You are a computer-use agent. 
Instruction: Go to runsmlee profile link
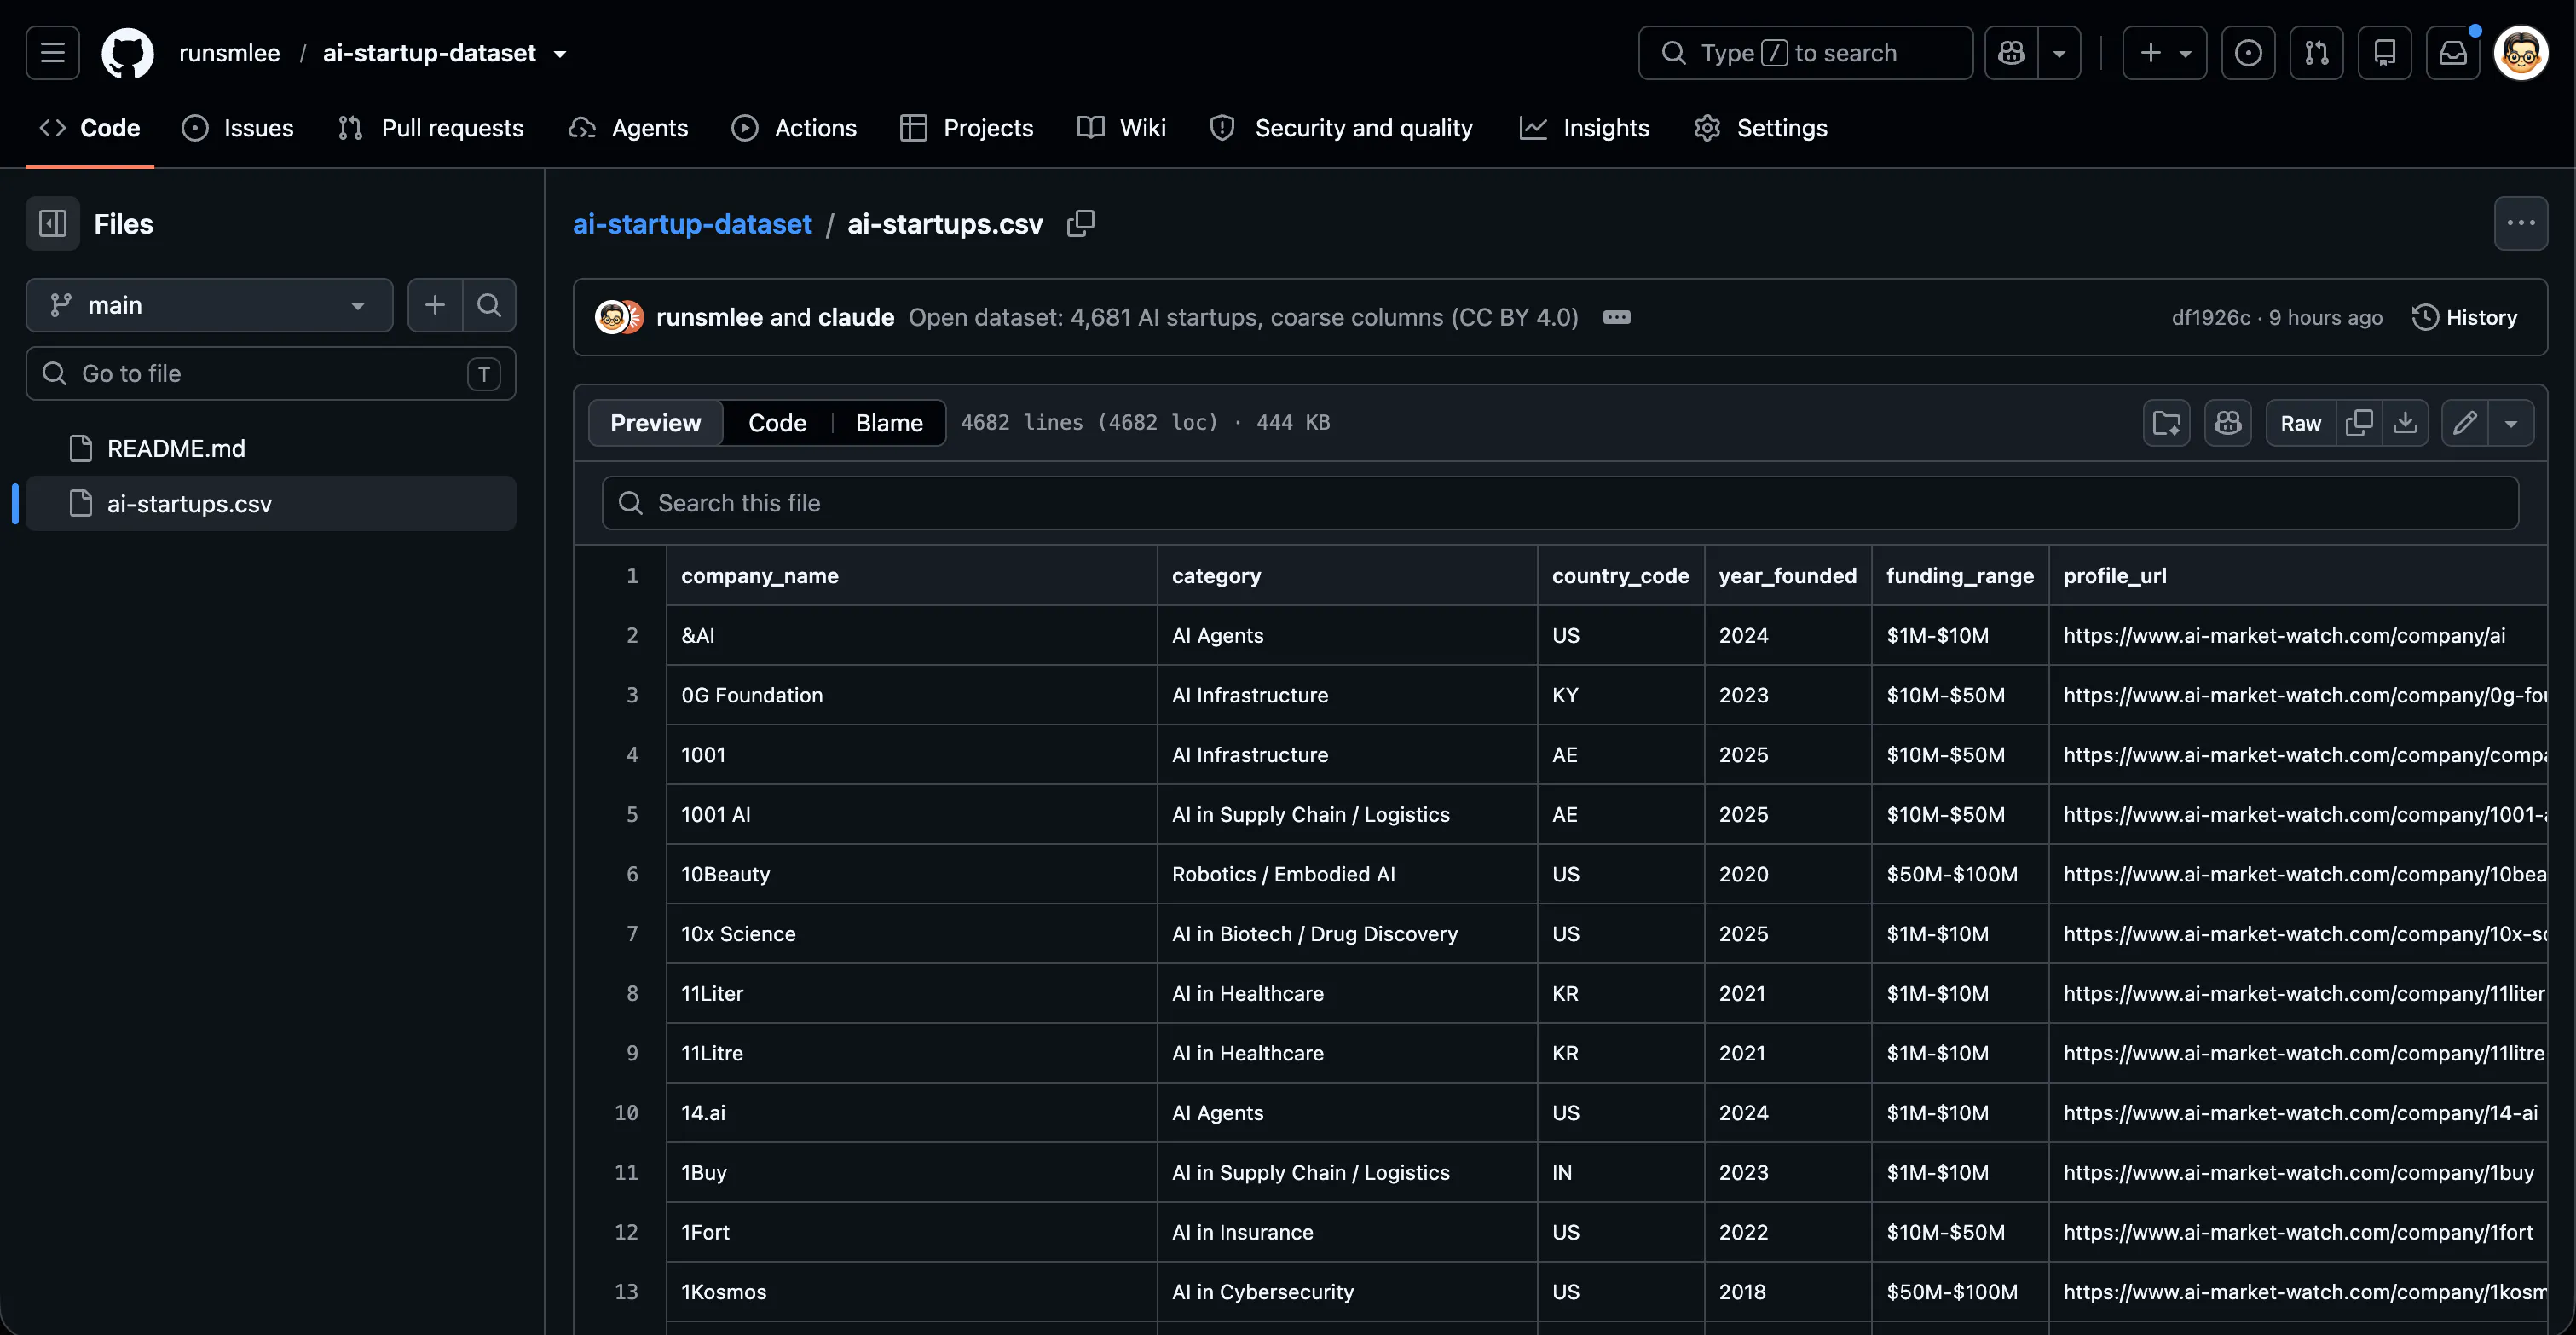[x=229, y=53]
